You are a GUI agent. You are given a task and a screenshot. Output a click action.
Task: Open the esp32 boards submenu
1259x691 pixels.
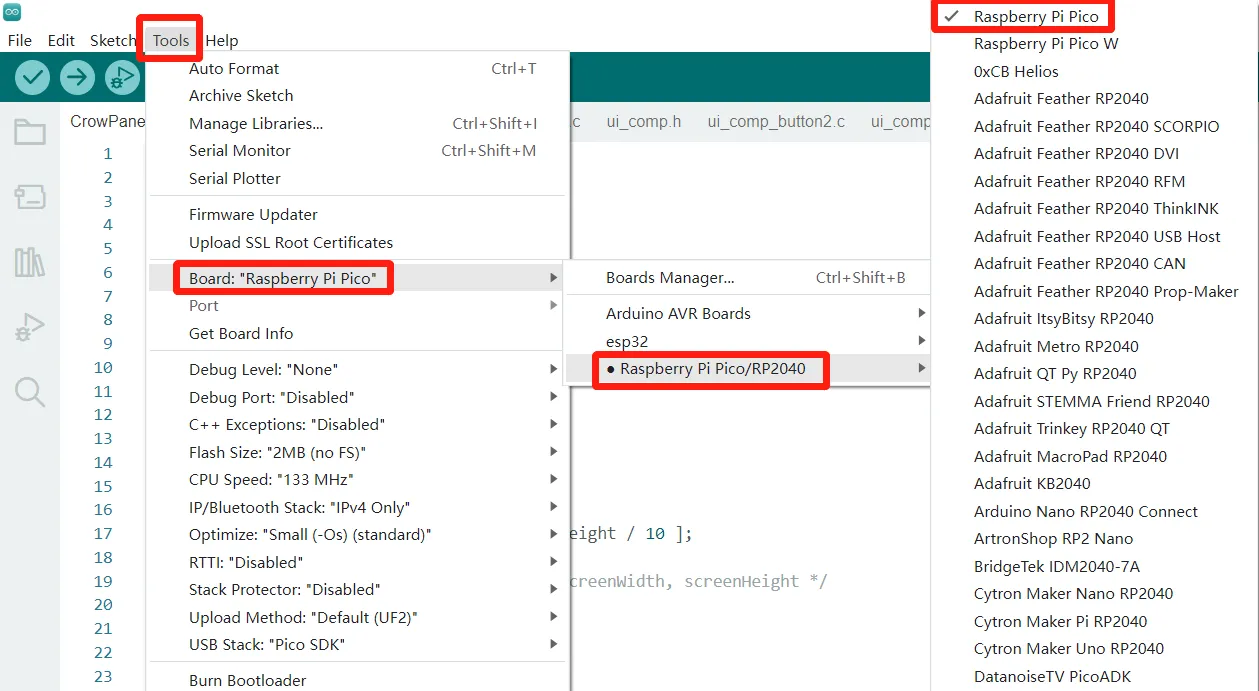point(627,341)
